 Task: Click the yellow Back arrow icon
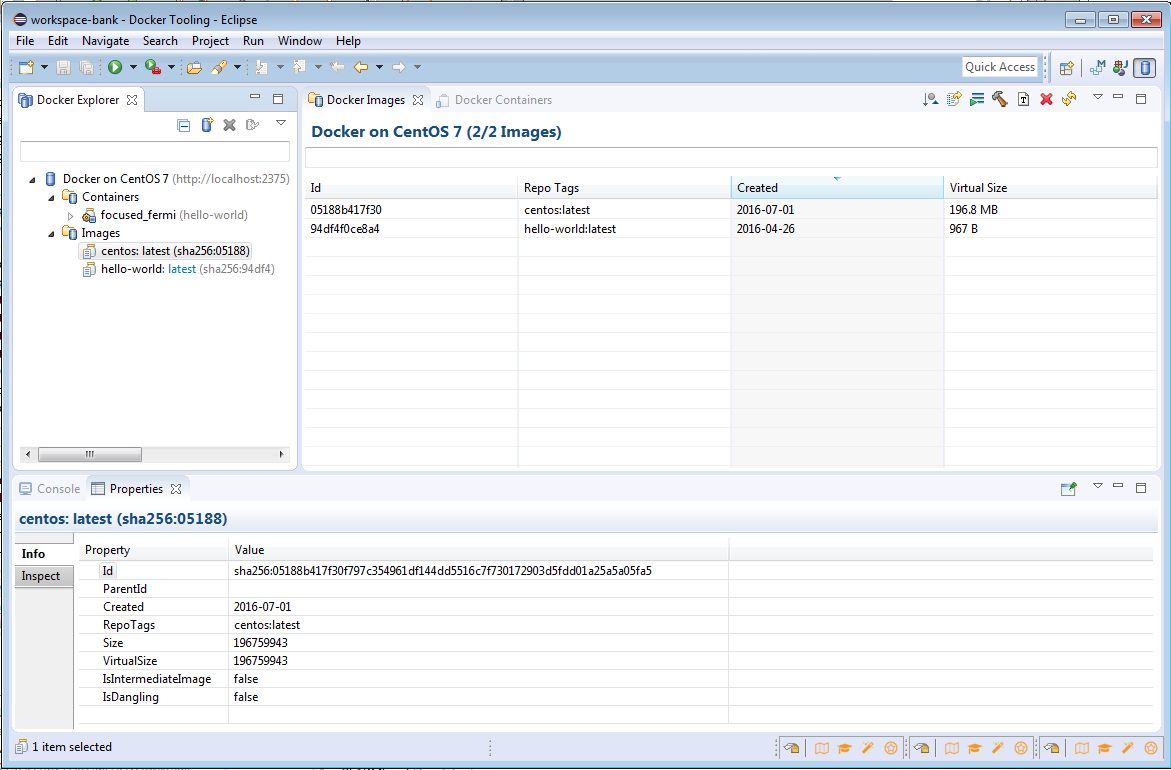pyautogui.click(x=361, y=67)
